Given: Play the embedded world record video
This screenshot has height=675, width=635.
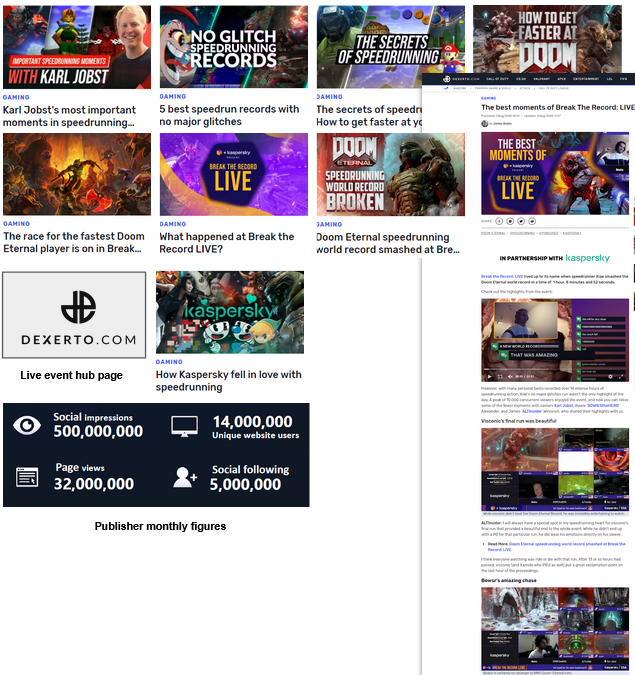Looking at the screenshot, I should (x=489, y=377).
